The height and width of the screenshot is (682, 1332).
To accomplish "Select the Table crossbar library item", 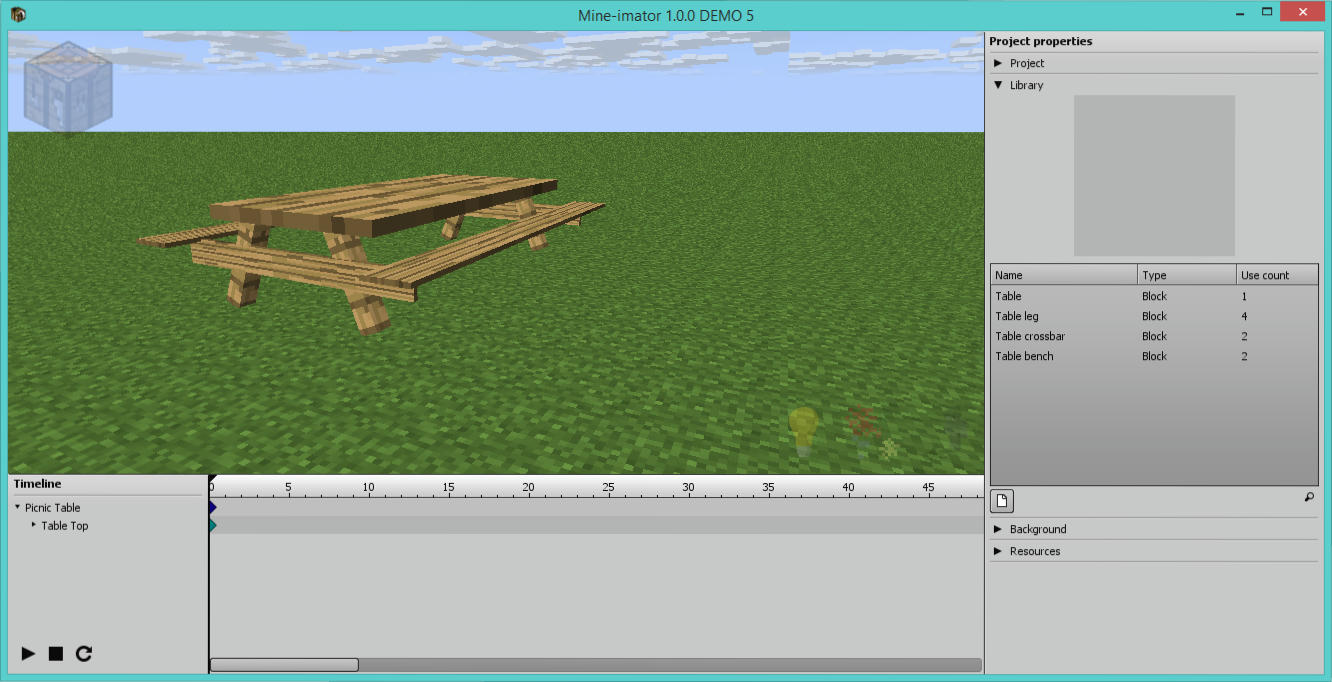I will [x=1154, y=336].
